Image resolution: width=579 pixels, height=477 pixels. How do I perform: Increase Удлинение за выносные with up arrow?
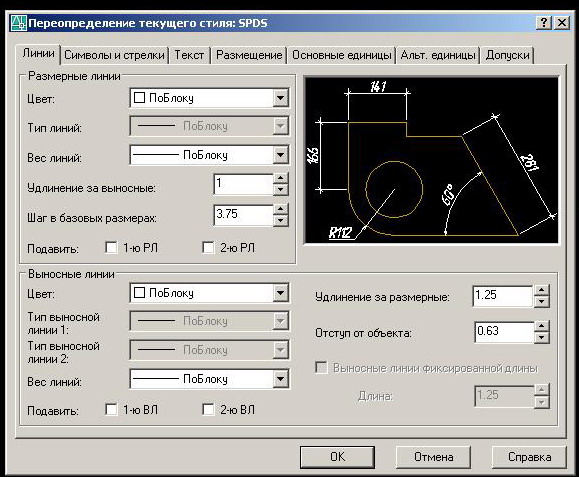pyautogui.click(x=281, y=179)
